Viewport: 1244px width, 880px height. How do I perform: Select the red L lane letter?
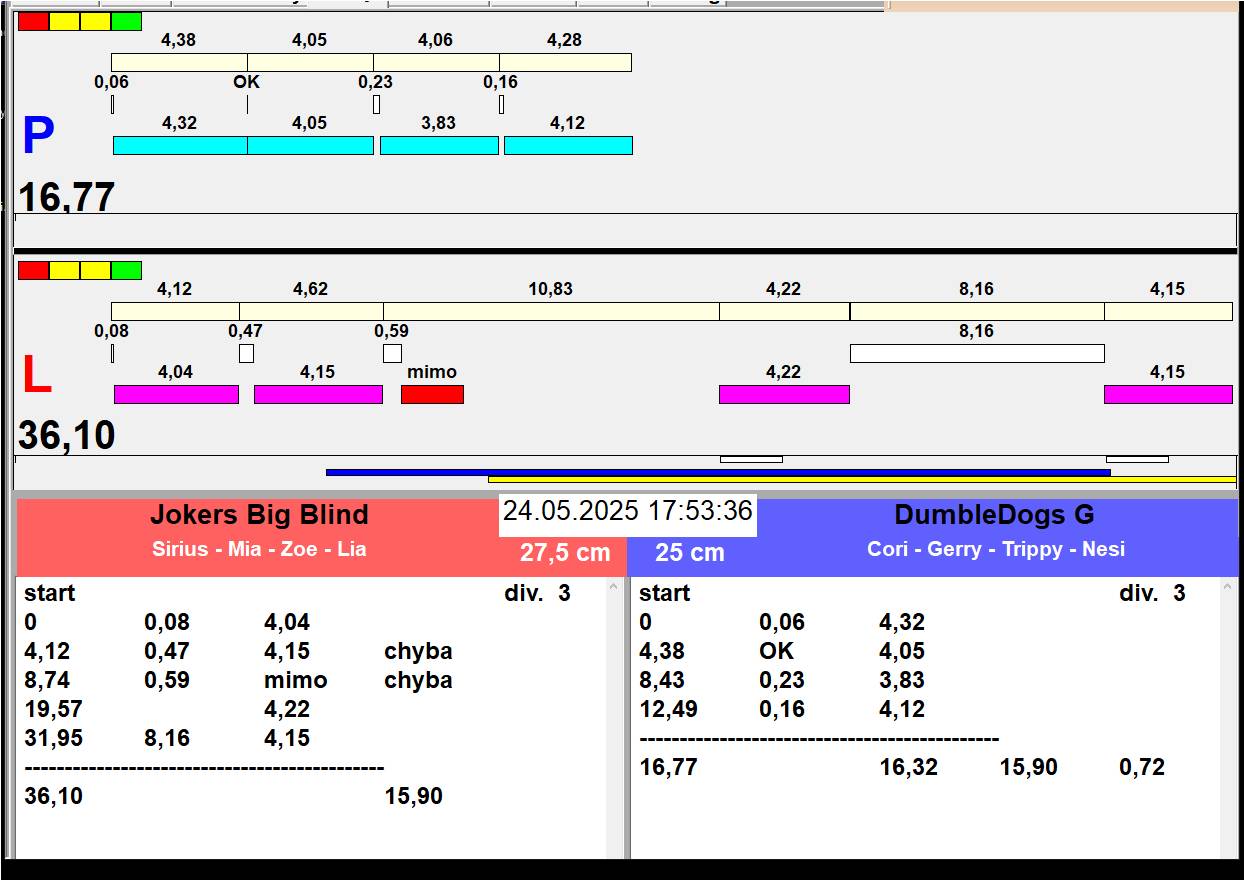(36, 376)
